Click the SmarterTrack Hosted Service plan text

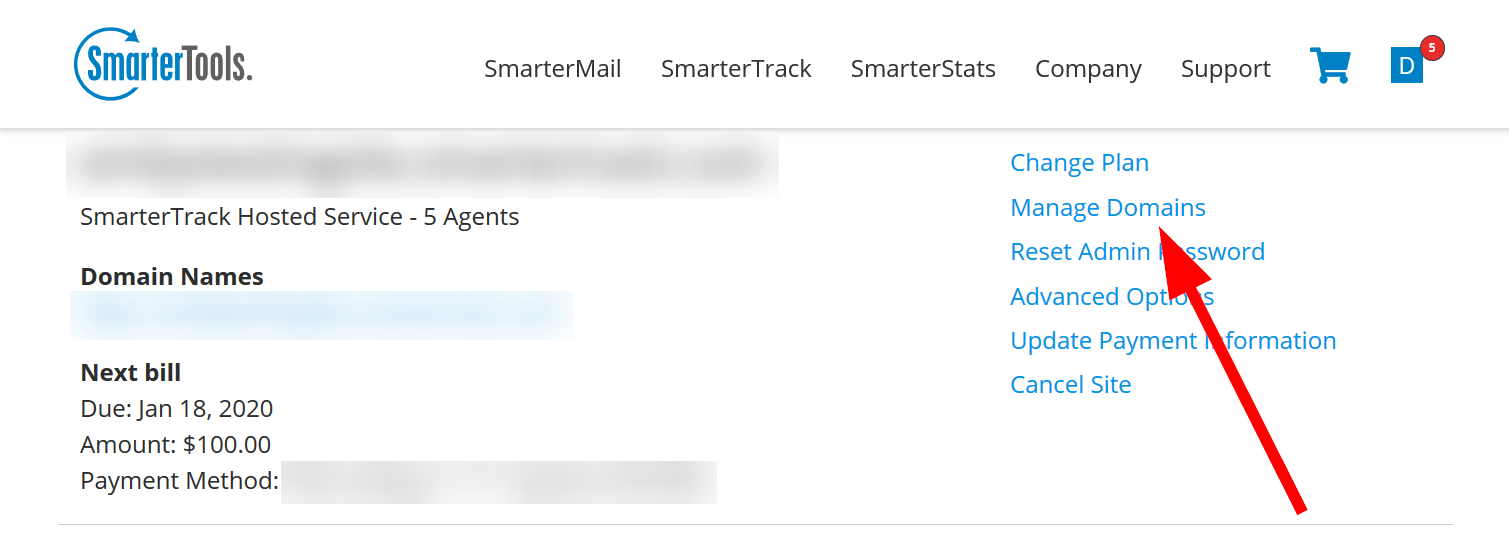299,217
